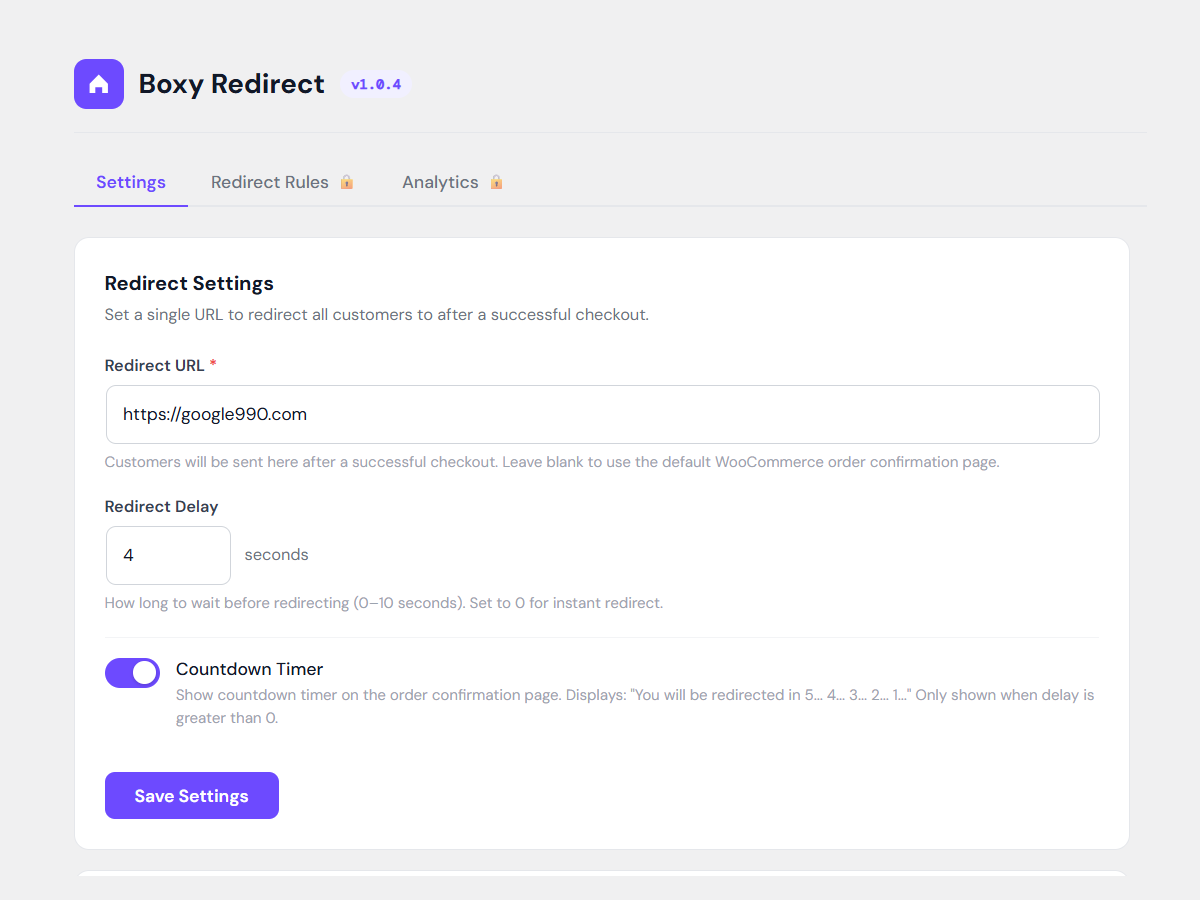Click the Redirect Delay field label

(x=161, y=507)
